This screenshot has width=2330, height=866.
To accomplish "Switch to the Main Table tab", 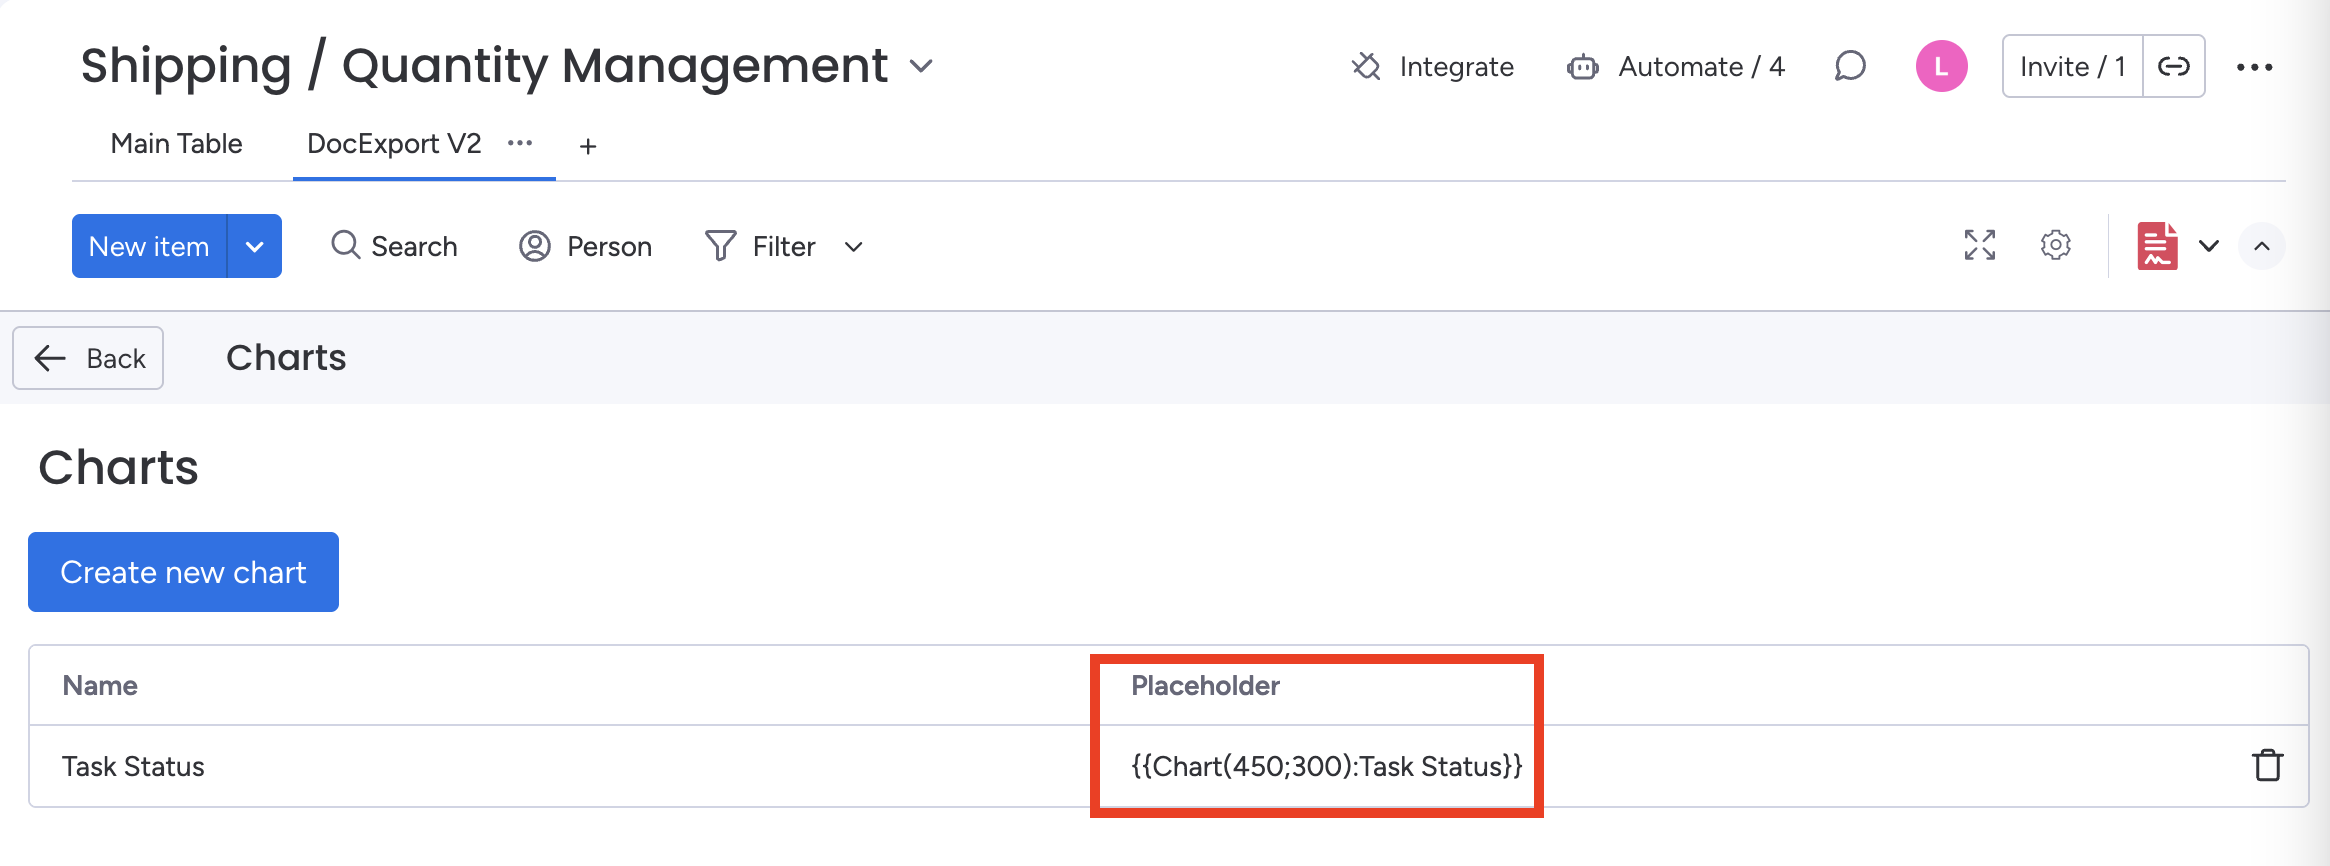I will click(x=176, y=144).
